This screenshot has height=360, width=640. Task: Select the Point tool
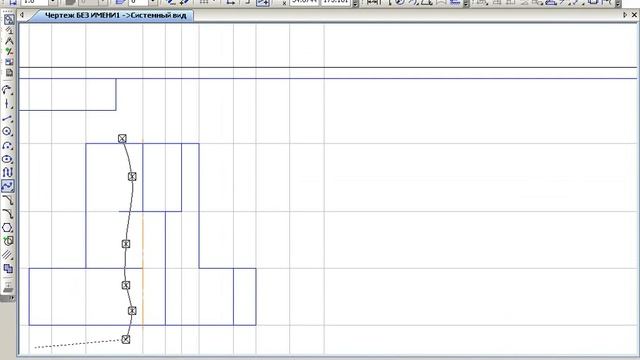click(x=8, y=90)
